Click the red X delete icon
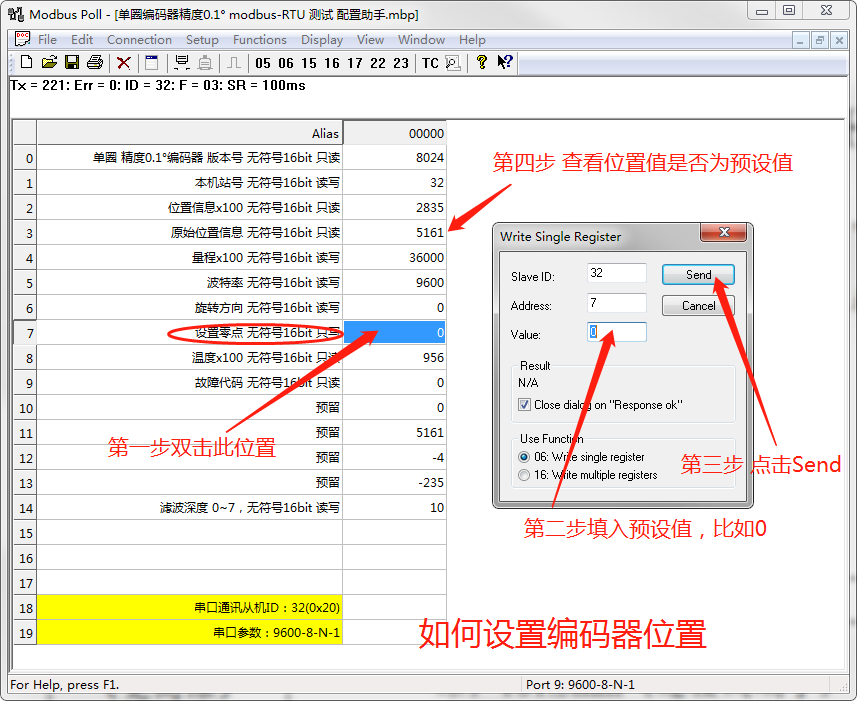The height and width of the screenshot is (701, 857). 124,63
